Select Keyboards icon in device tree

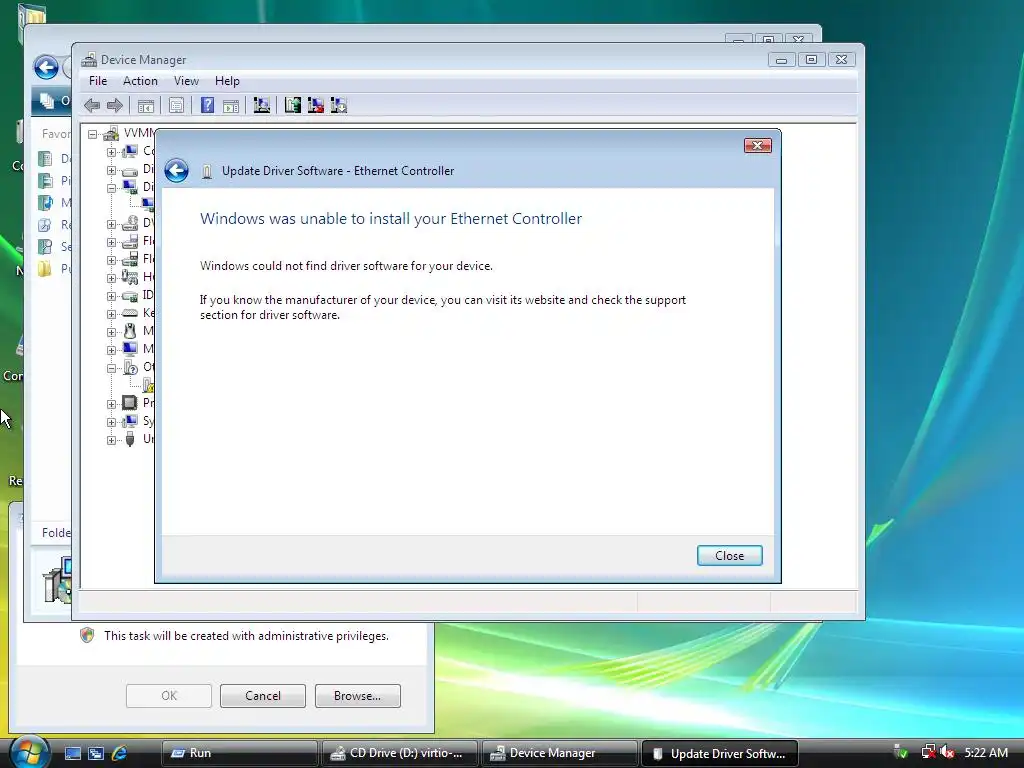(130, 313)
